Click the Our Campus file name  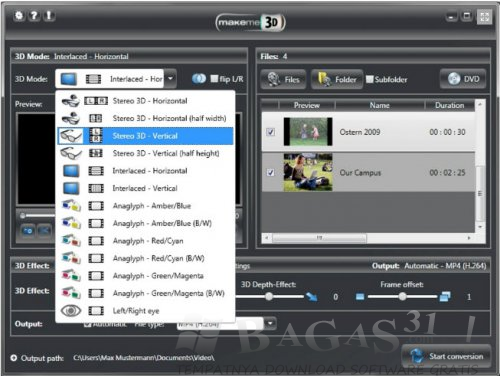pyautogui.click(x=360, y=173)
